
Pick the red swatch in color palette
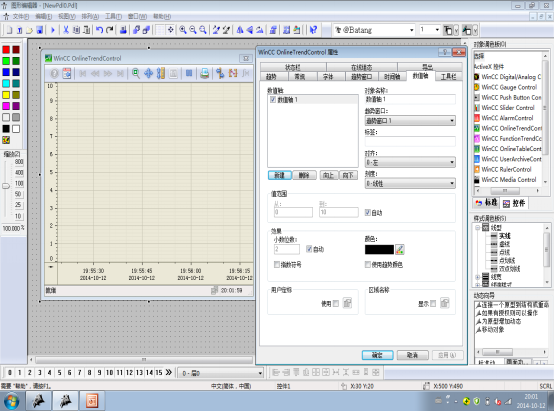pyautogui.click(x=6, y=49)
